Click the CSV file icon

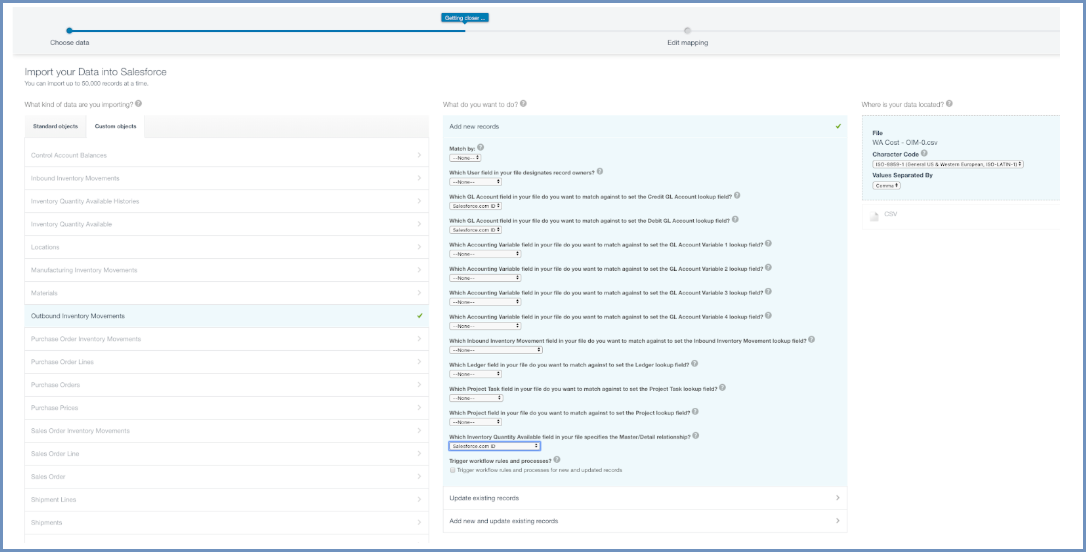pyautogui.click(x=876, y=215)
